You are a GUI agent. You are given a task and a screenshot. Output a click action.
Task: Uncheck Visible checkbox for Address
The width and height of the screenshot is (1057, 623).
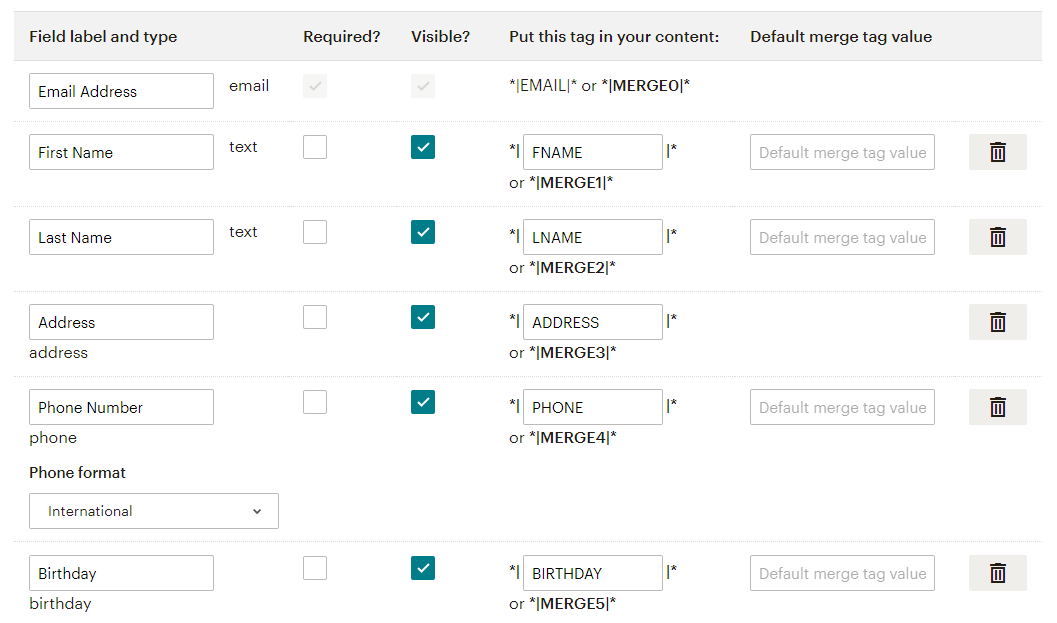point(423,317)
